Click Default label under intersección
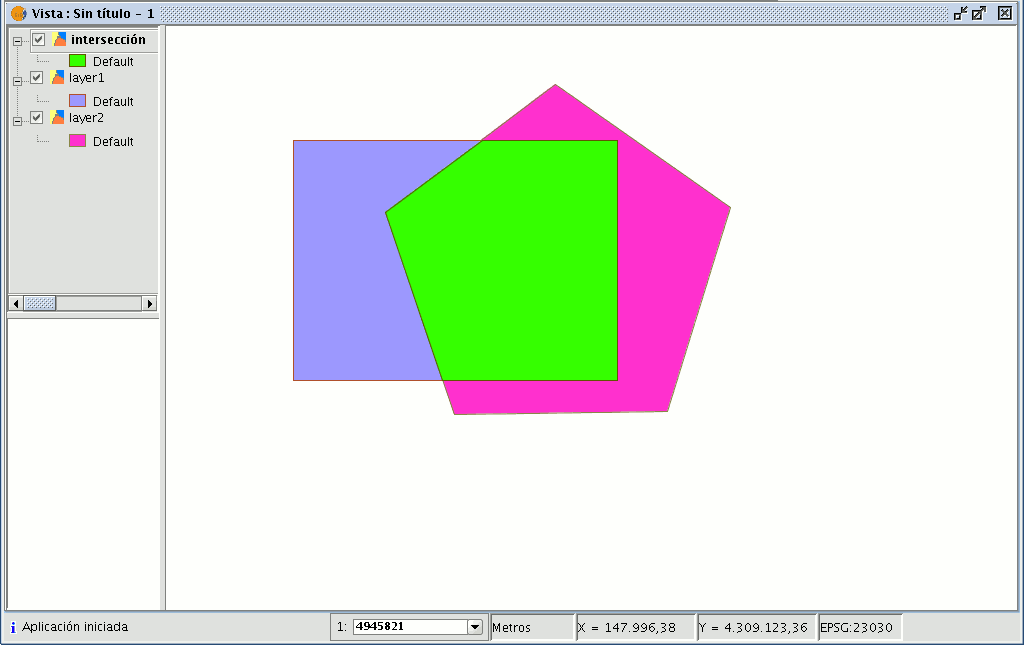Screen dimensions: 1024x645 coord(113,61)
